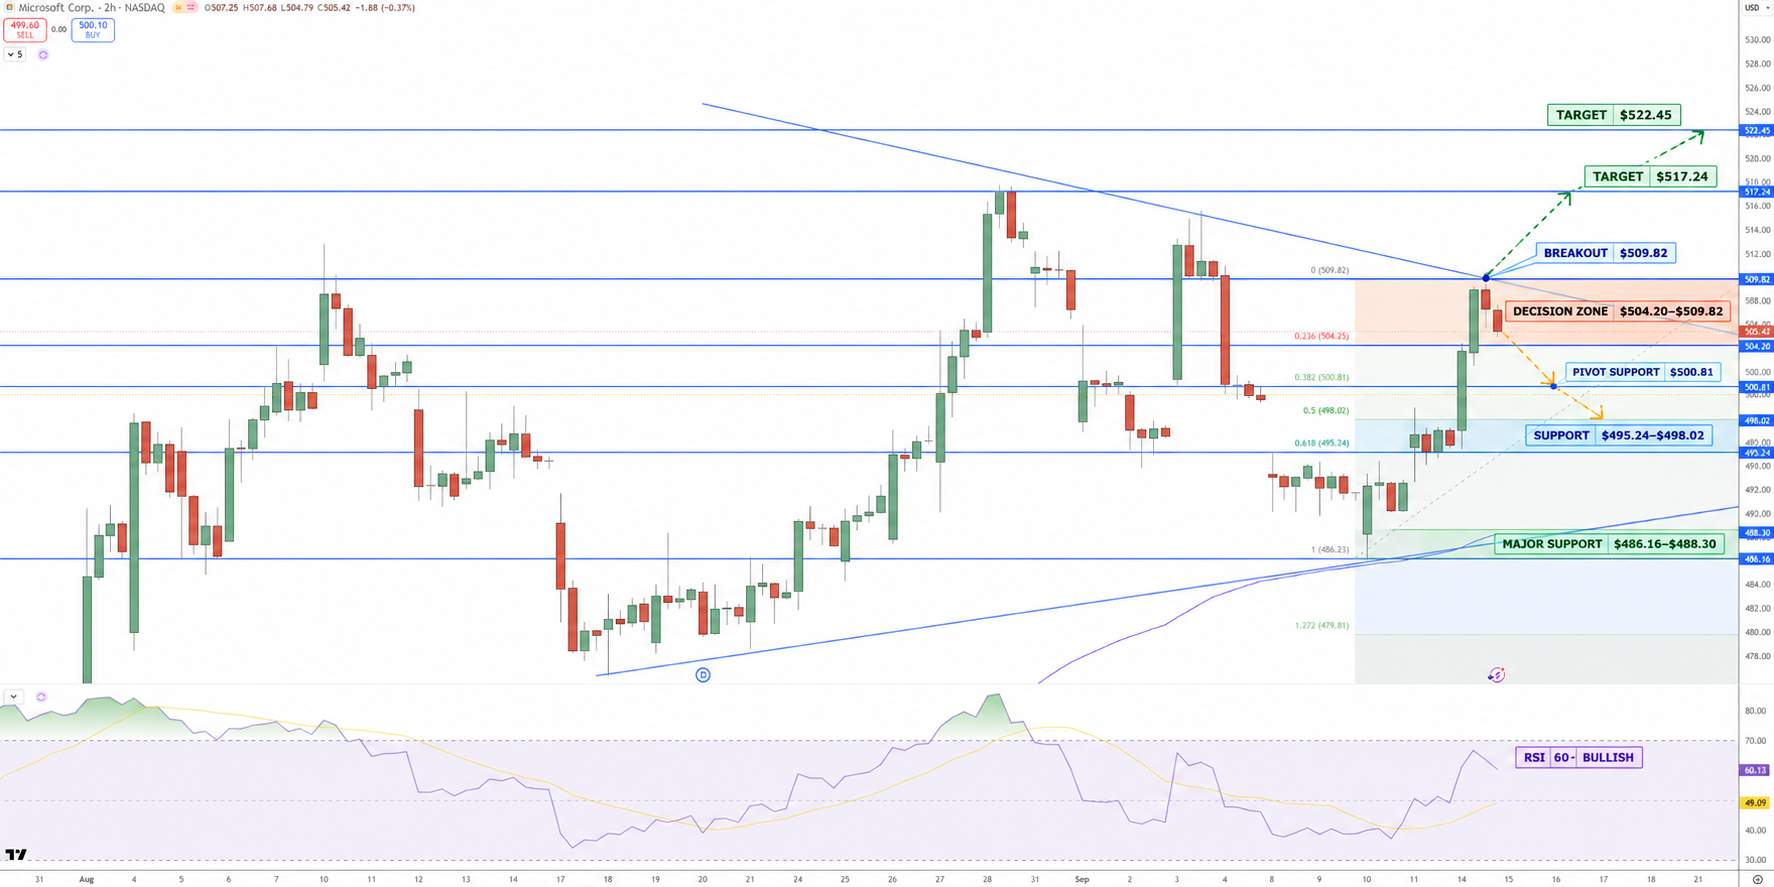1774x887 pixels.
Task: Collapse the RSI pane legend chevron
Action: 14,697
